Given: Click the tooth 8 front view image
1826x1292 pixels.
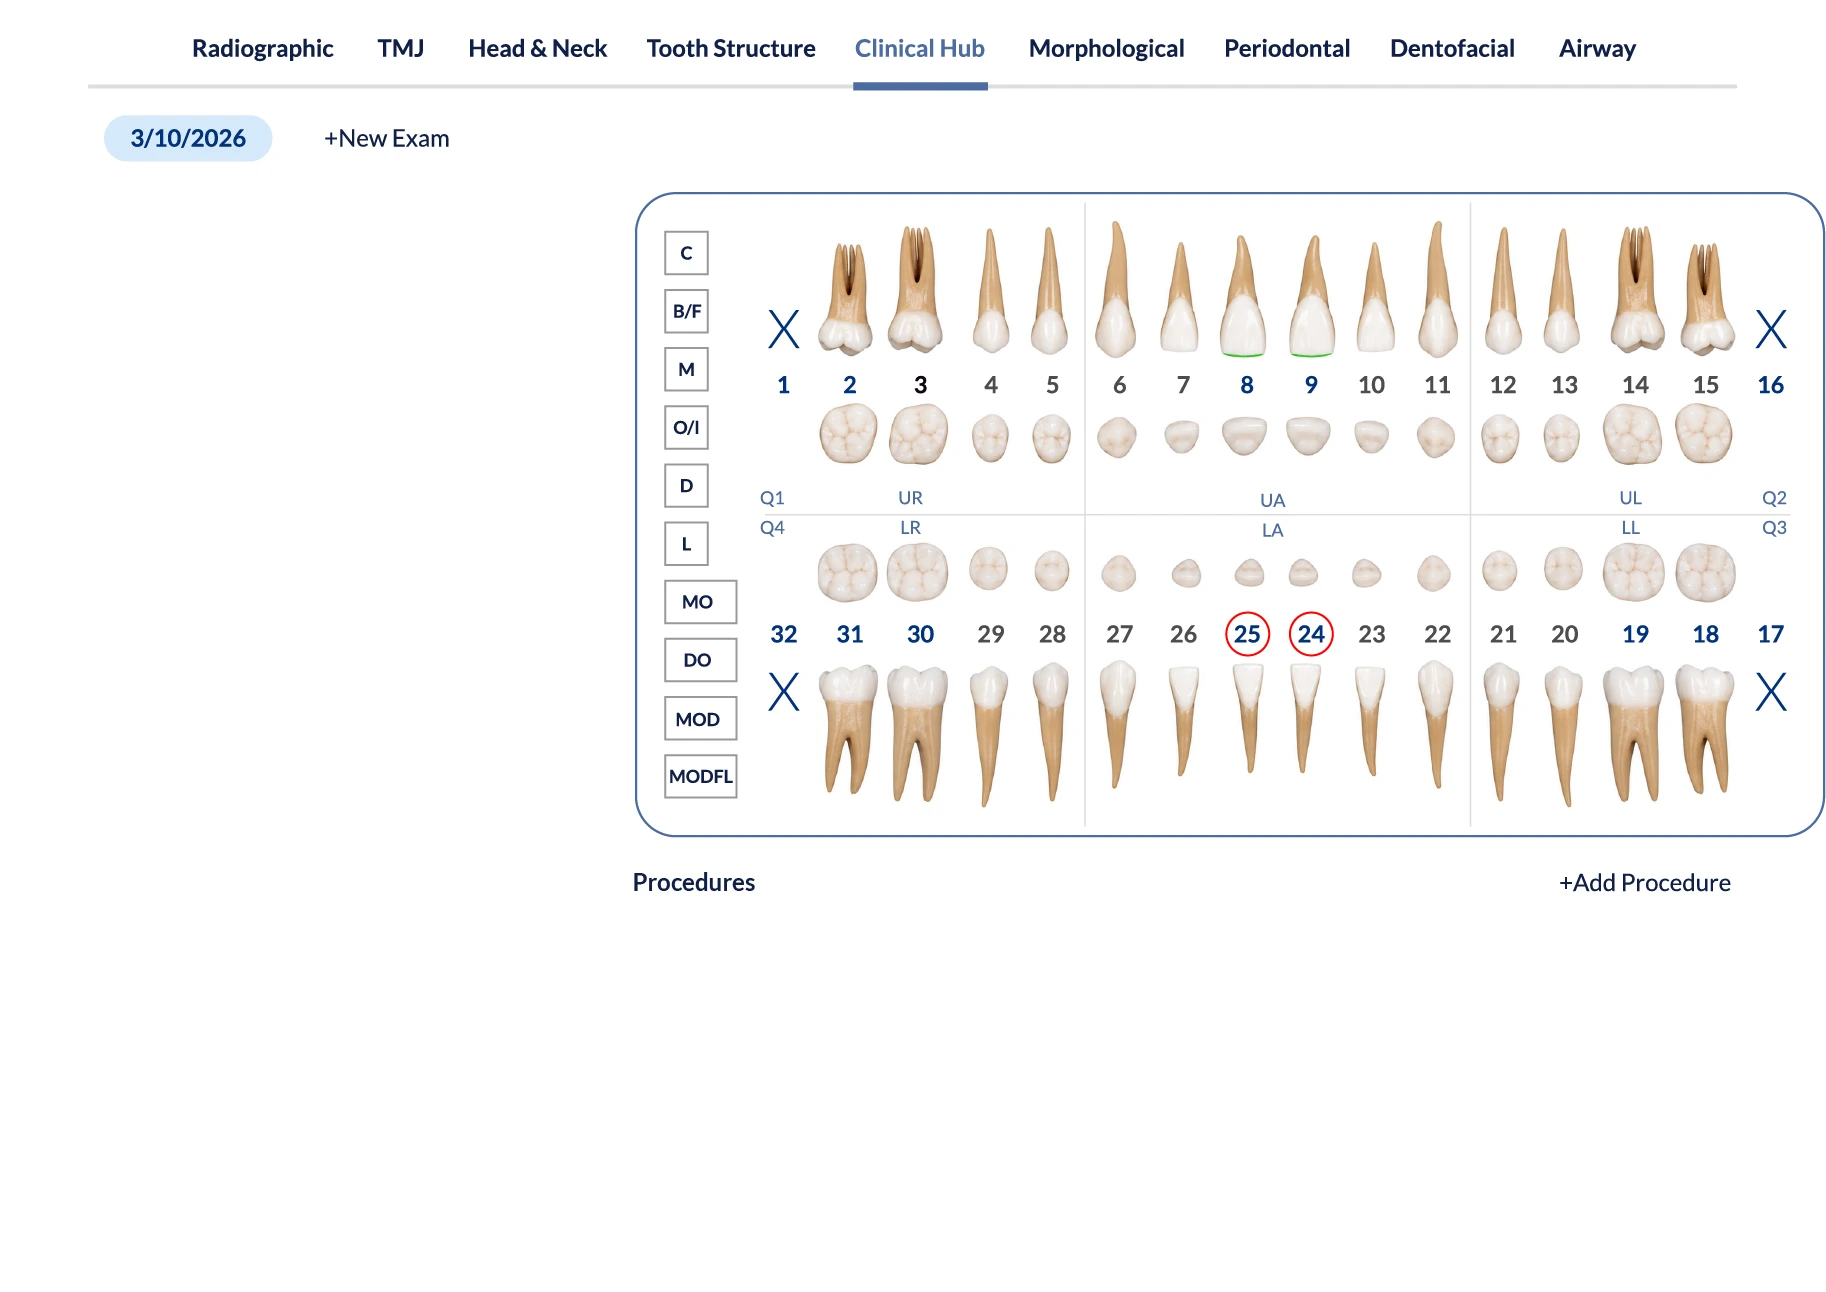Looking at the screenshot, I should [x=1243, y=296].
